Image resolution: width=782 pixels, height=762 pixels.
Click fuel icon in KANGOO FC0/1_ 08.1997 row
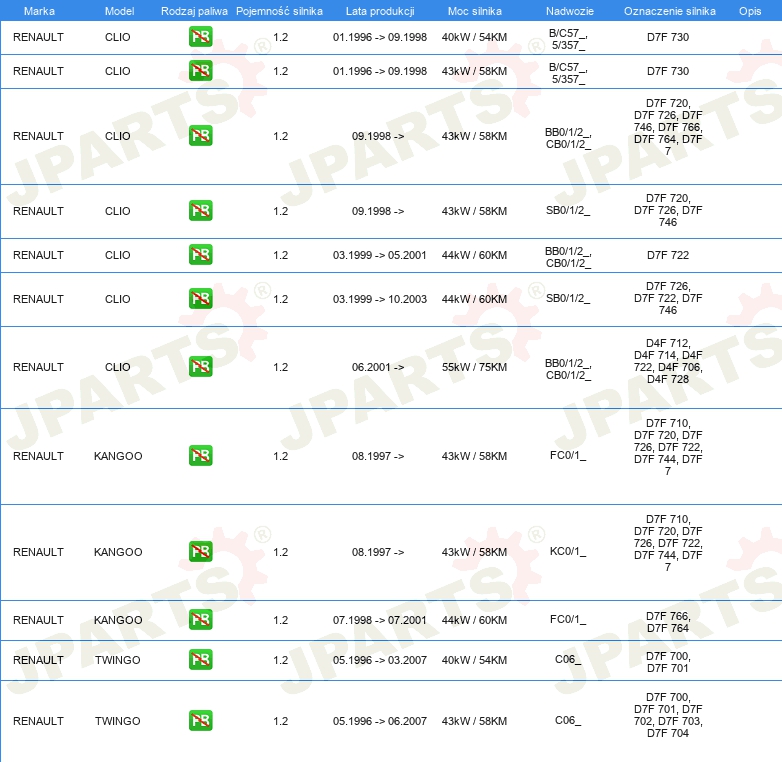point(200,456)
